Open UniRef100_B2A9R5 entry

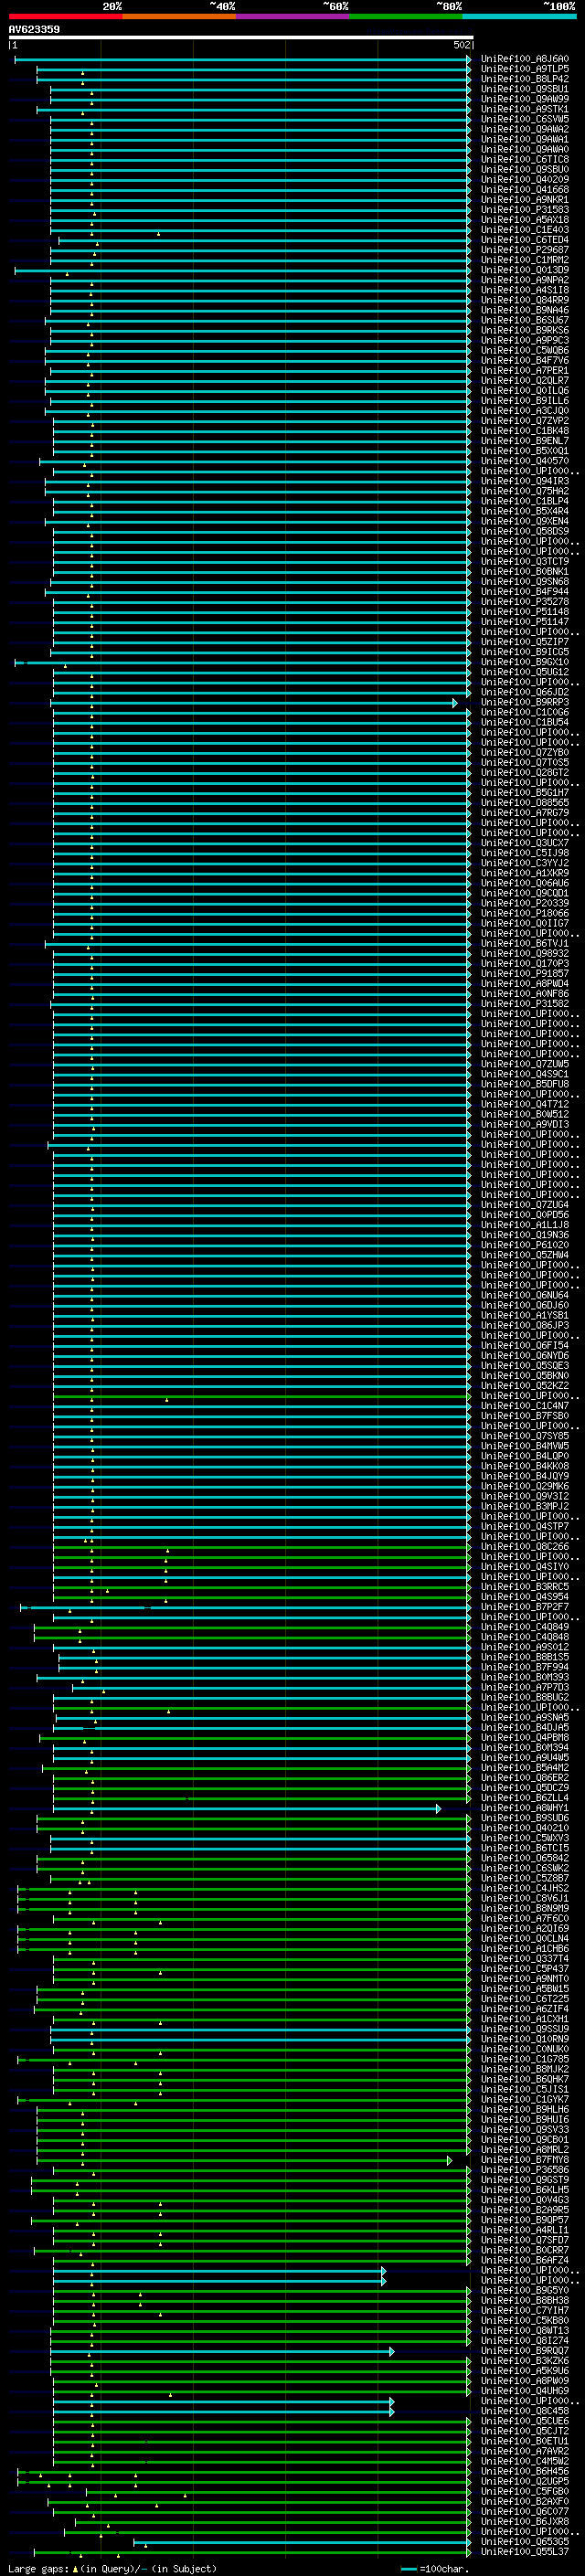(x=525, y=2210)
